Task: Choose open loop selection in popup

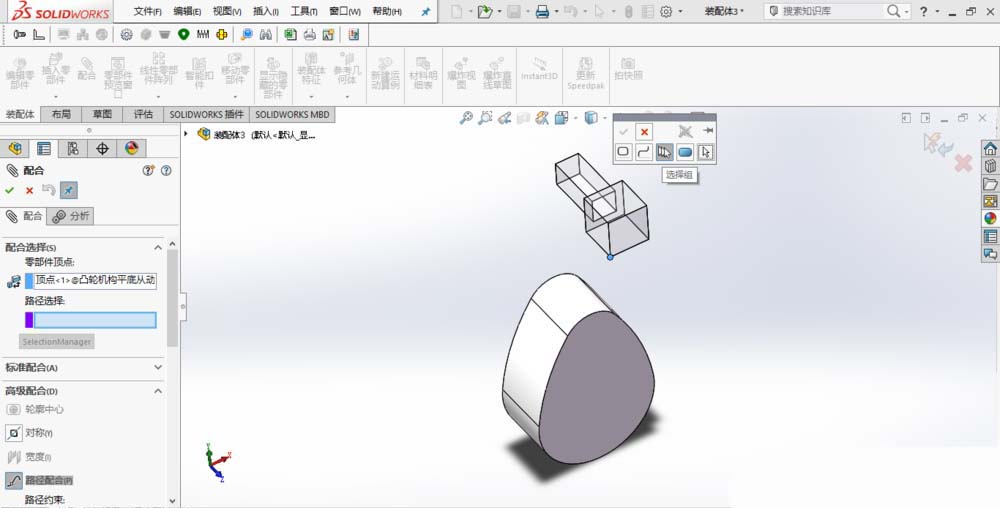Action: pos(643,152)
